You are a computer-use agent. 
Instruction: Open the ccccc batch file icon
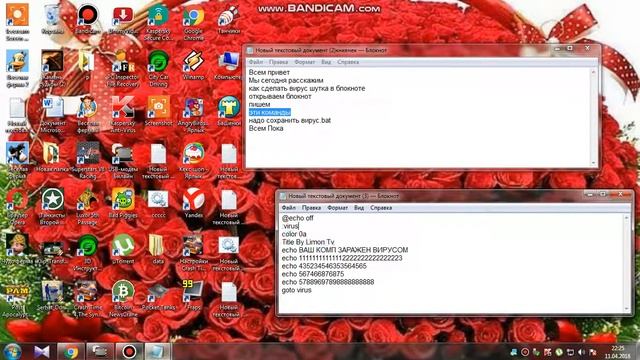click(x=158, y=203)
